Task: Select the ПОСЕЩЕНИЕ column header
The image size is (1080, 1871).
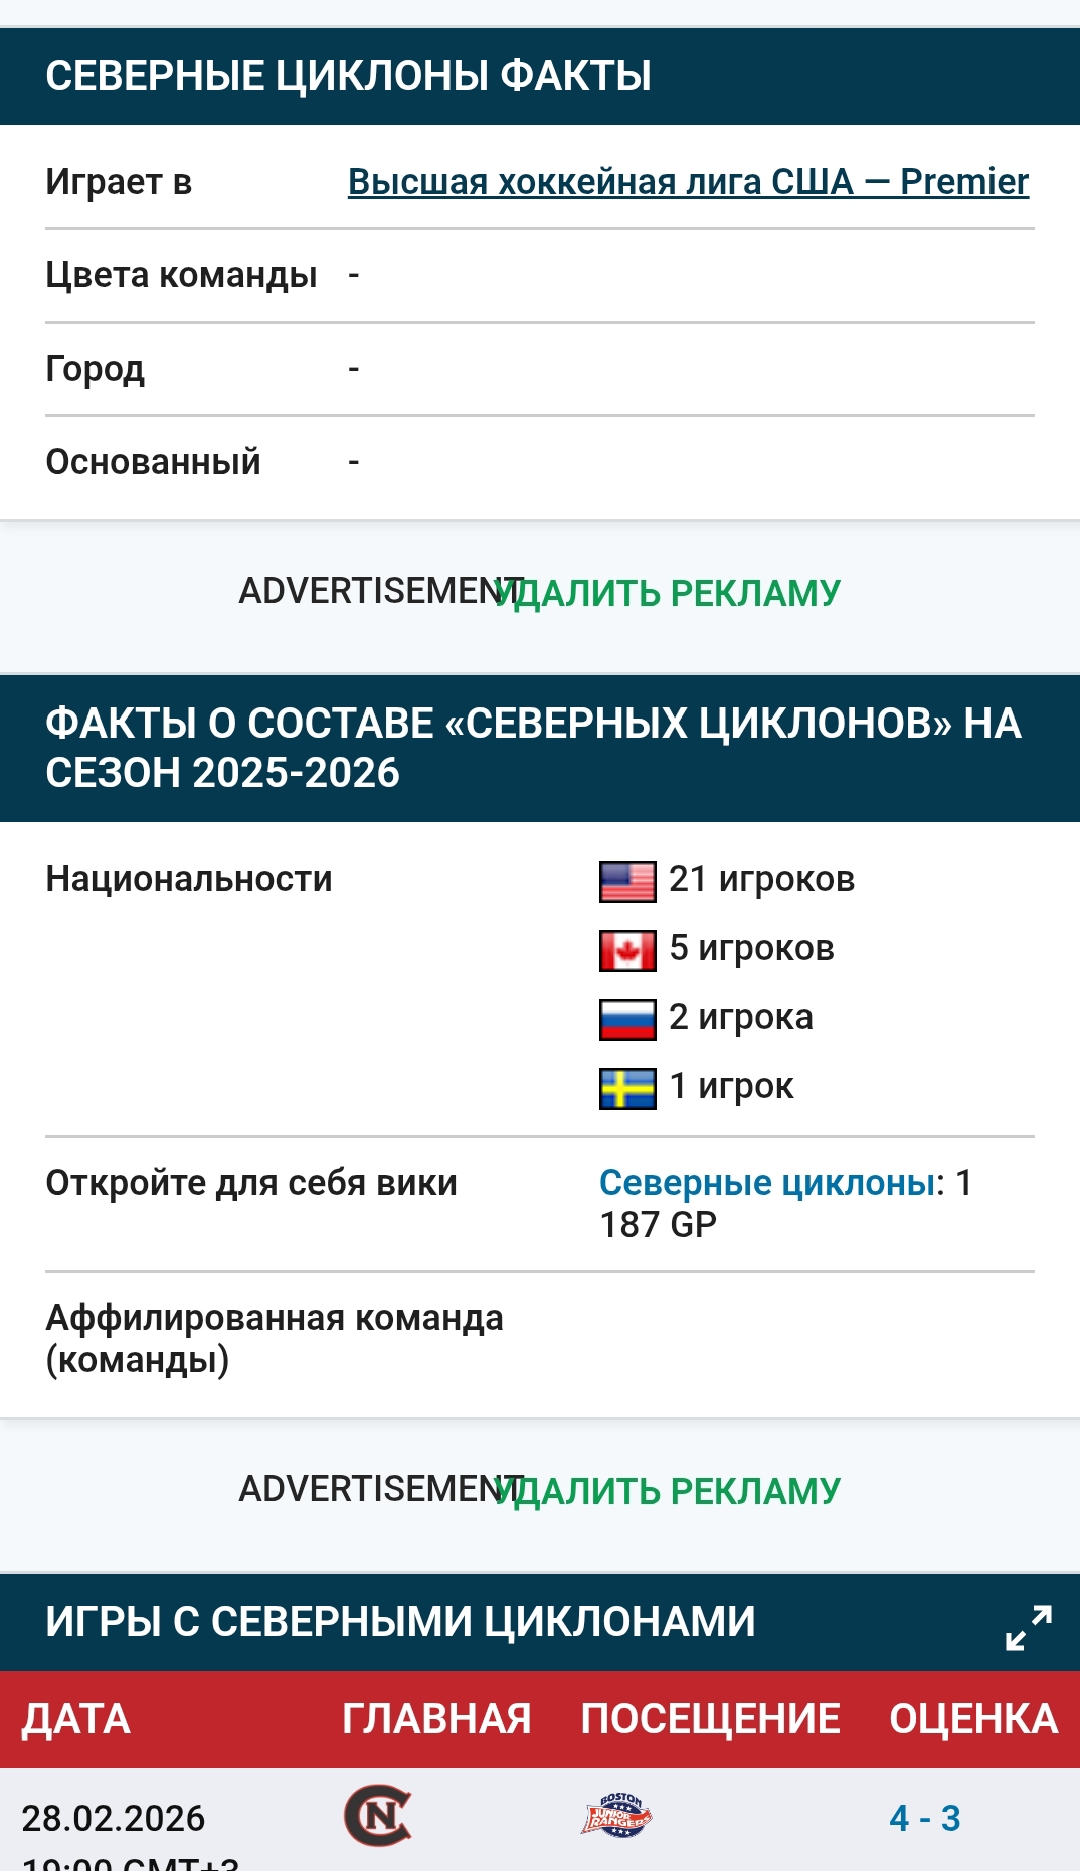Action: click(x=710, y=1719)
